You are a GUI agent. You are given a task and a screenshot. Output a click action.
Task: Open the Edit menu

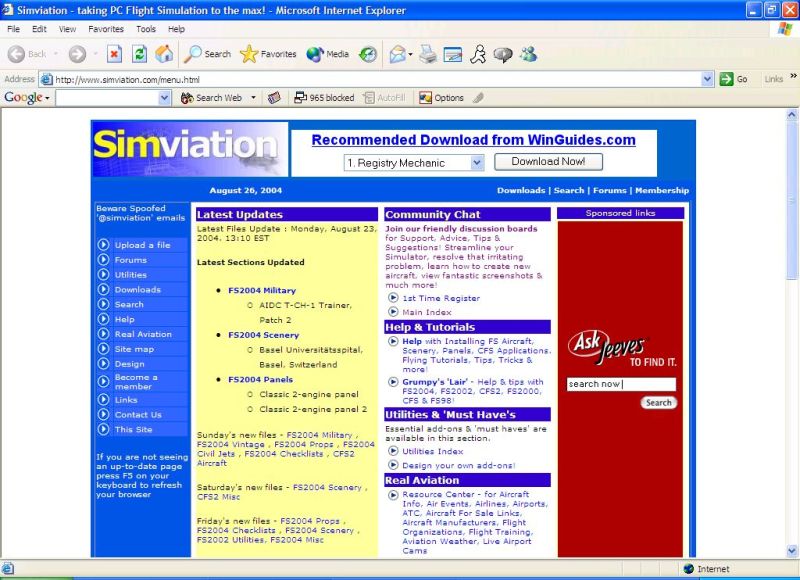click(39, 29)
